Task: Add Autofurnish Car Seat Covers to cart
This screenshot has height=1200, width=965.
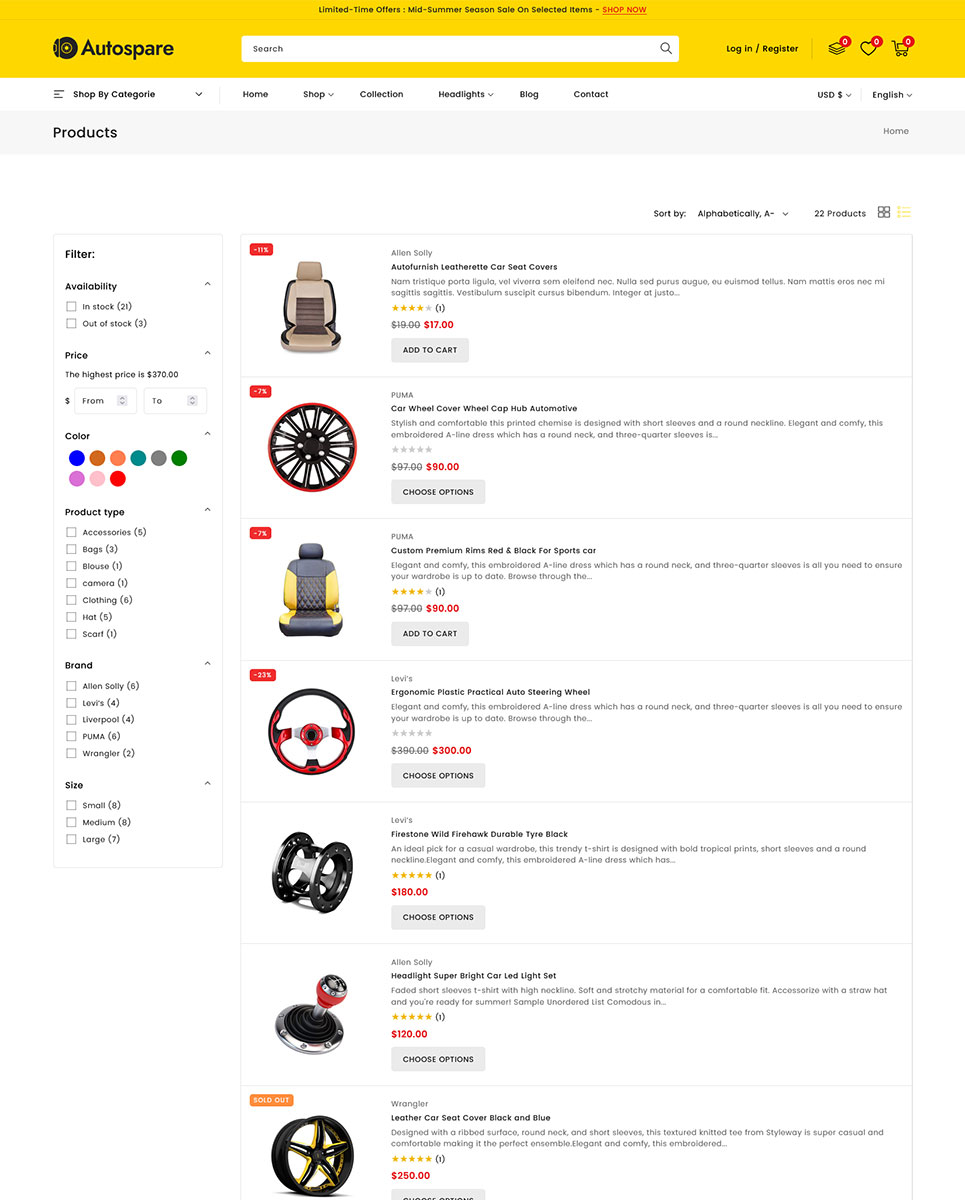Action: [430, 350]
